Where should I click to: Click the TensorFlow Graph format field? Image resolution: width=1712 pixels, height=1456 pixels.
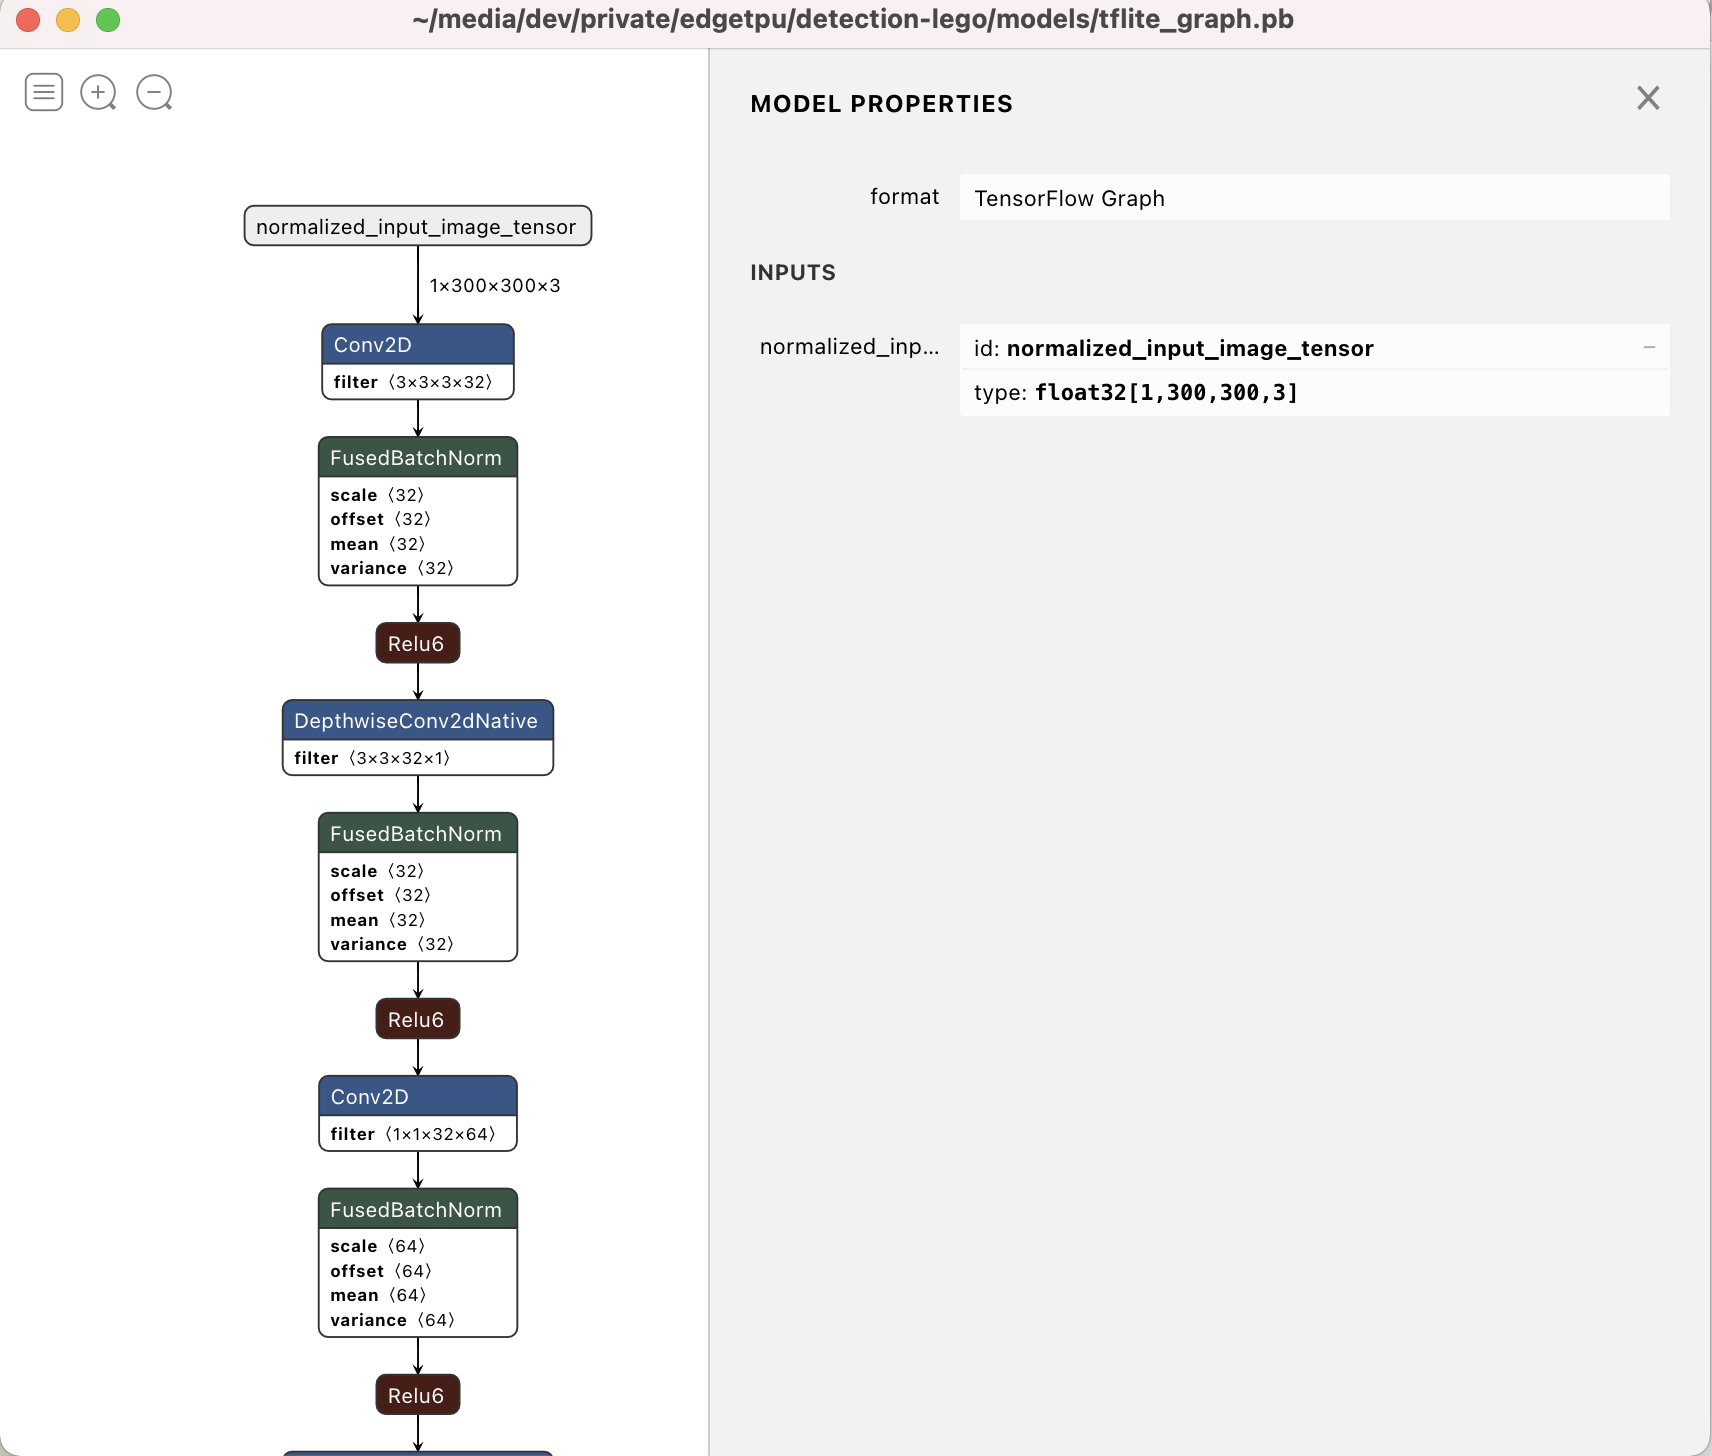pos(1313,198)
